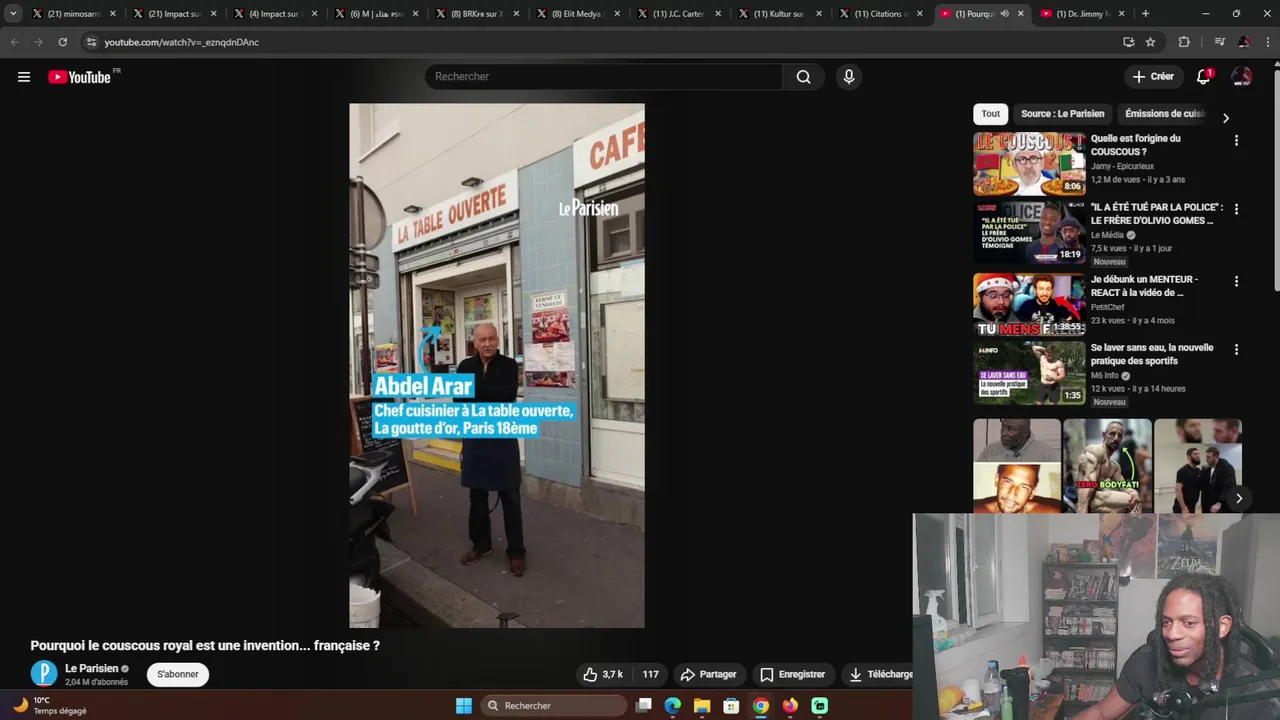Open the menu for the Couscous origin video
The height and width of the screenshot is (720, 1280).
[x=1236, y=141]
